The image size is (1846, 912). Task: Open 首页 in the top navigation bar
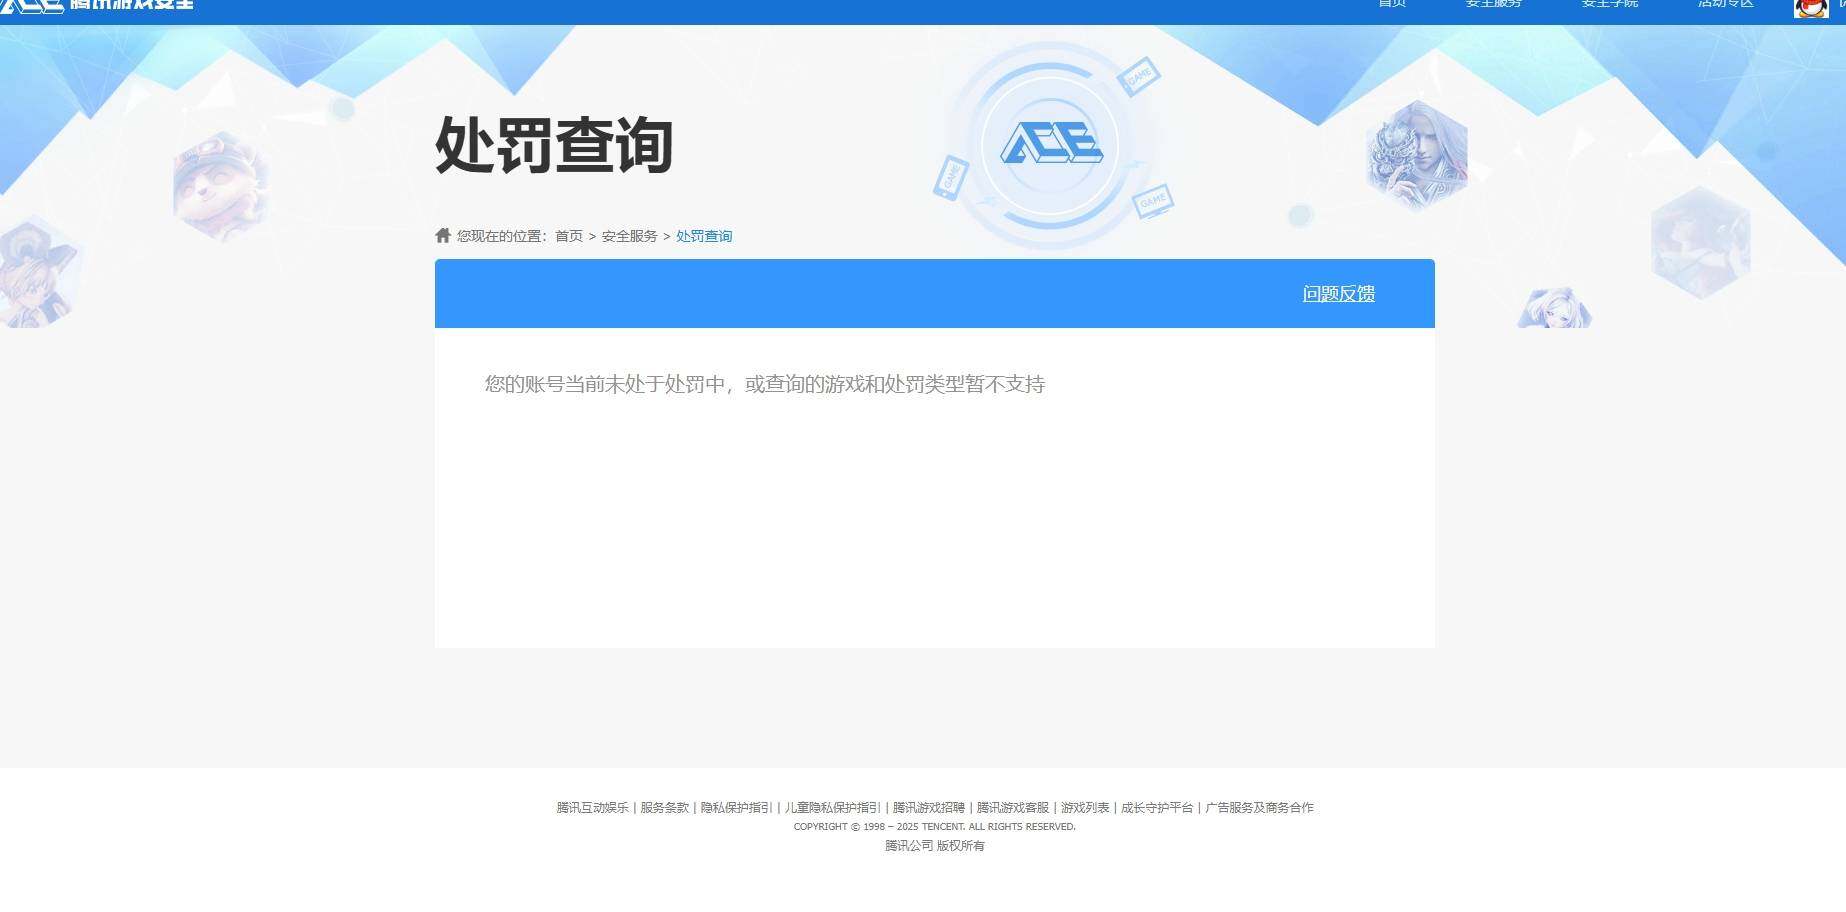pos(1392,4)
